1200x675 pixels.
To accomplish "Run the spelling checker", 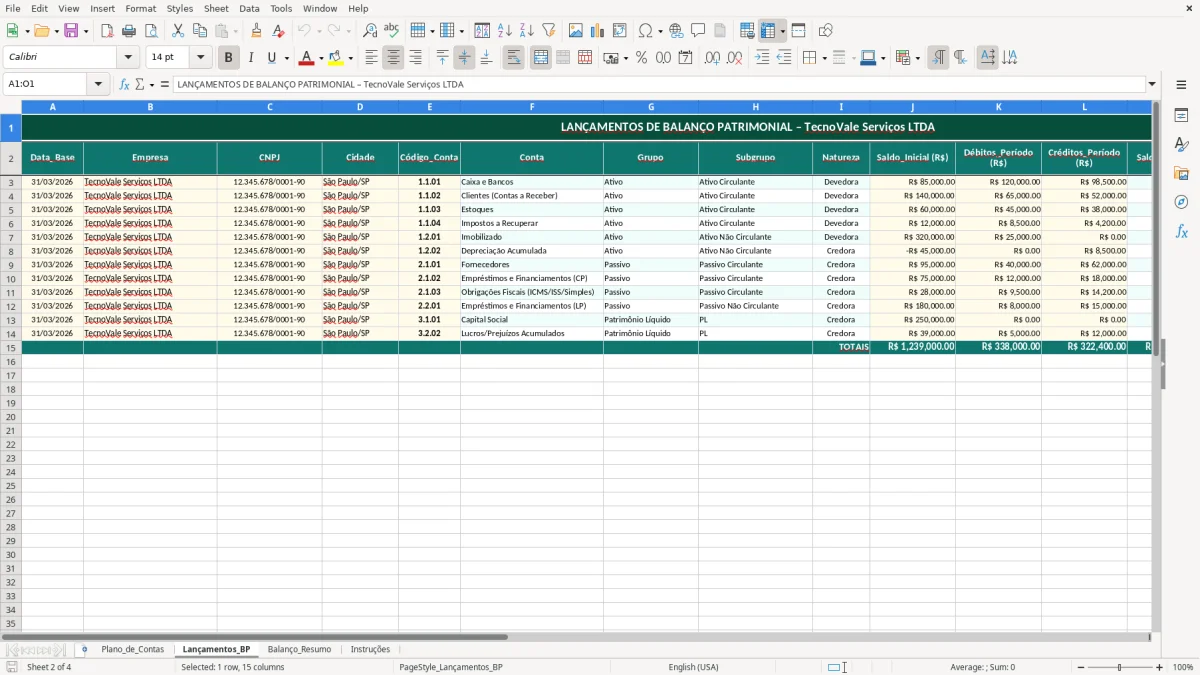I will point(391,29).
